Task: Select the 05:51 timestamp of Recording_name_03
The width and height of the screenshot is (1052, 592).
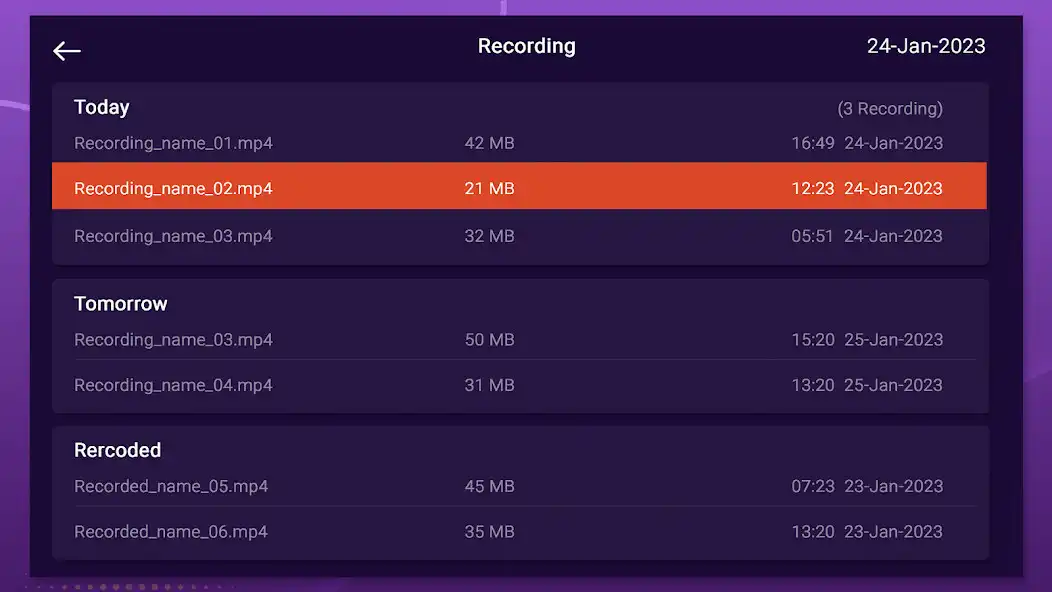Action: tap(813, 236)
